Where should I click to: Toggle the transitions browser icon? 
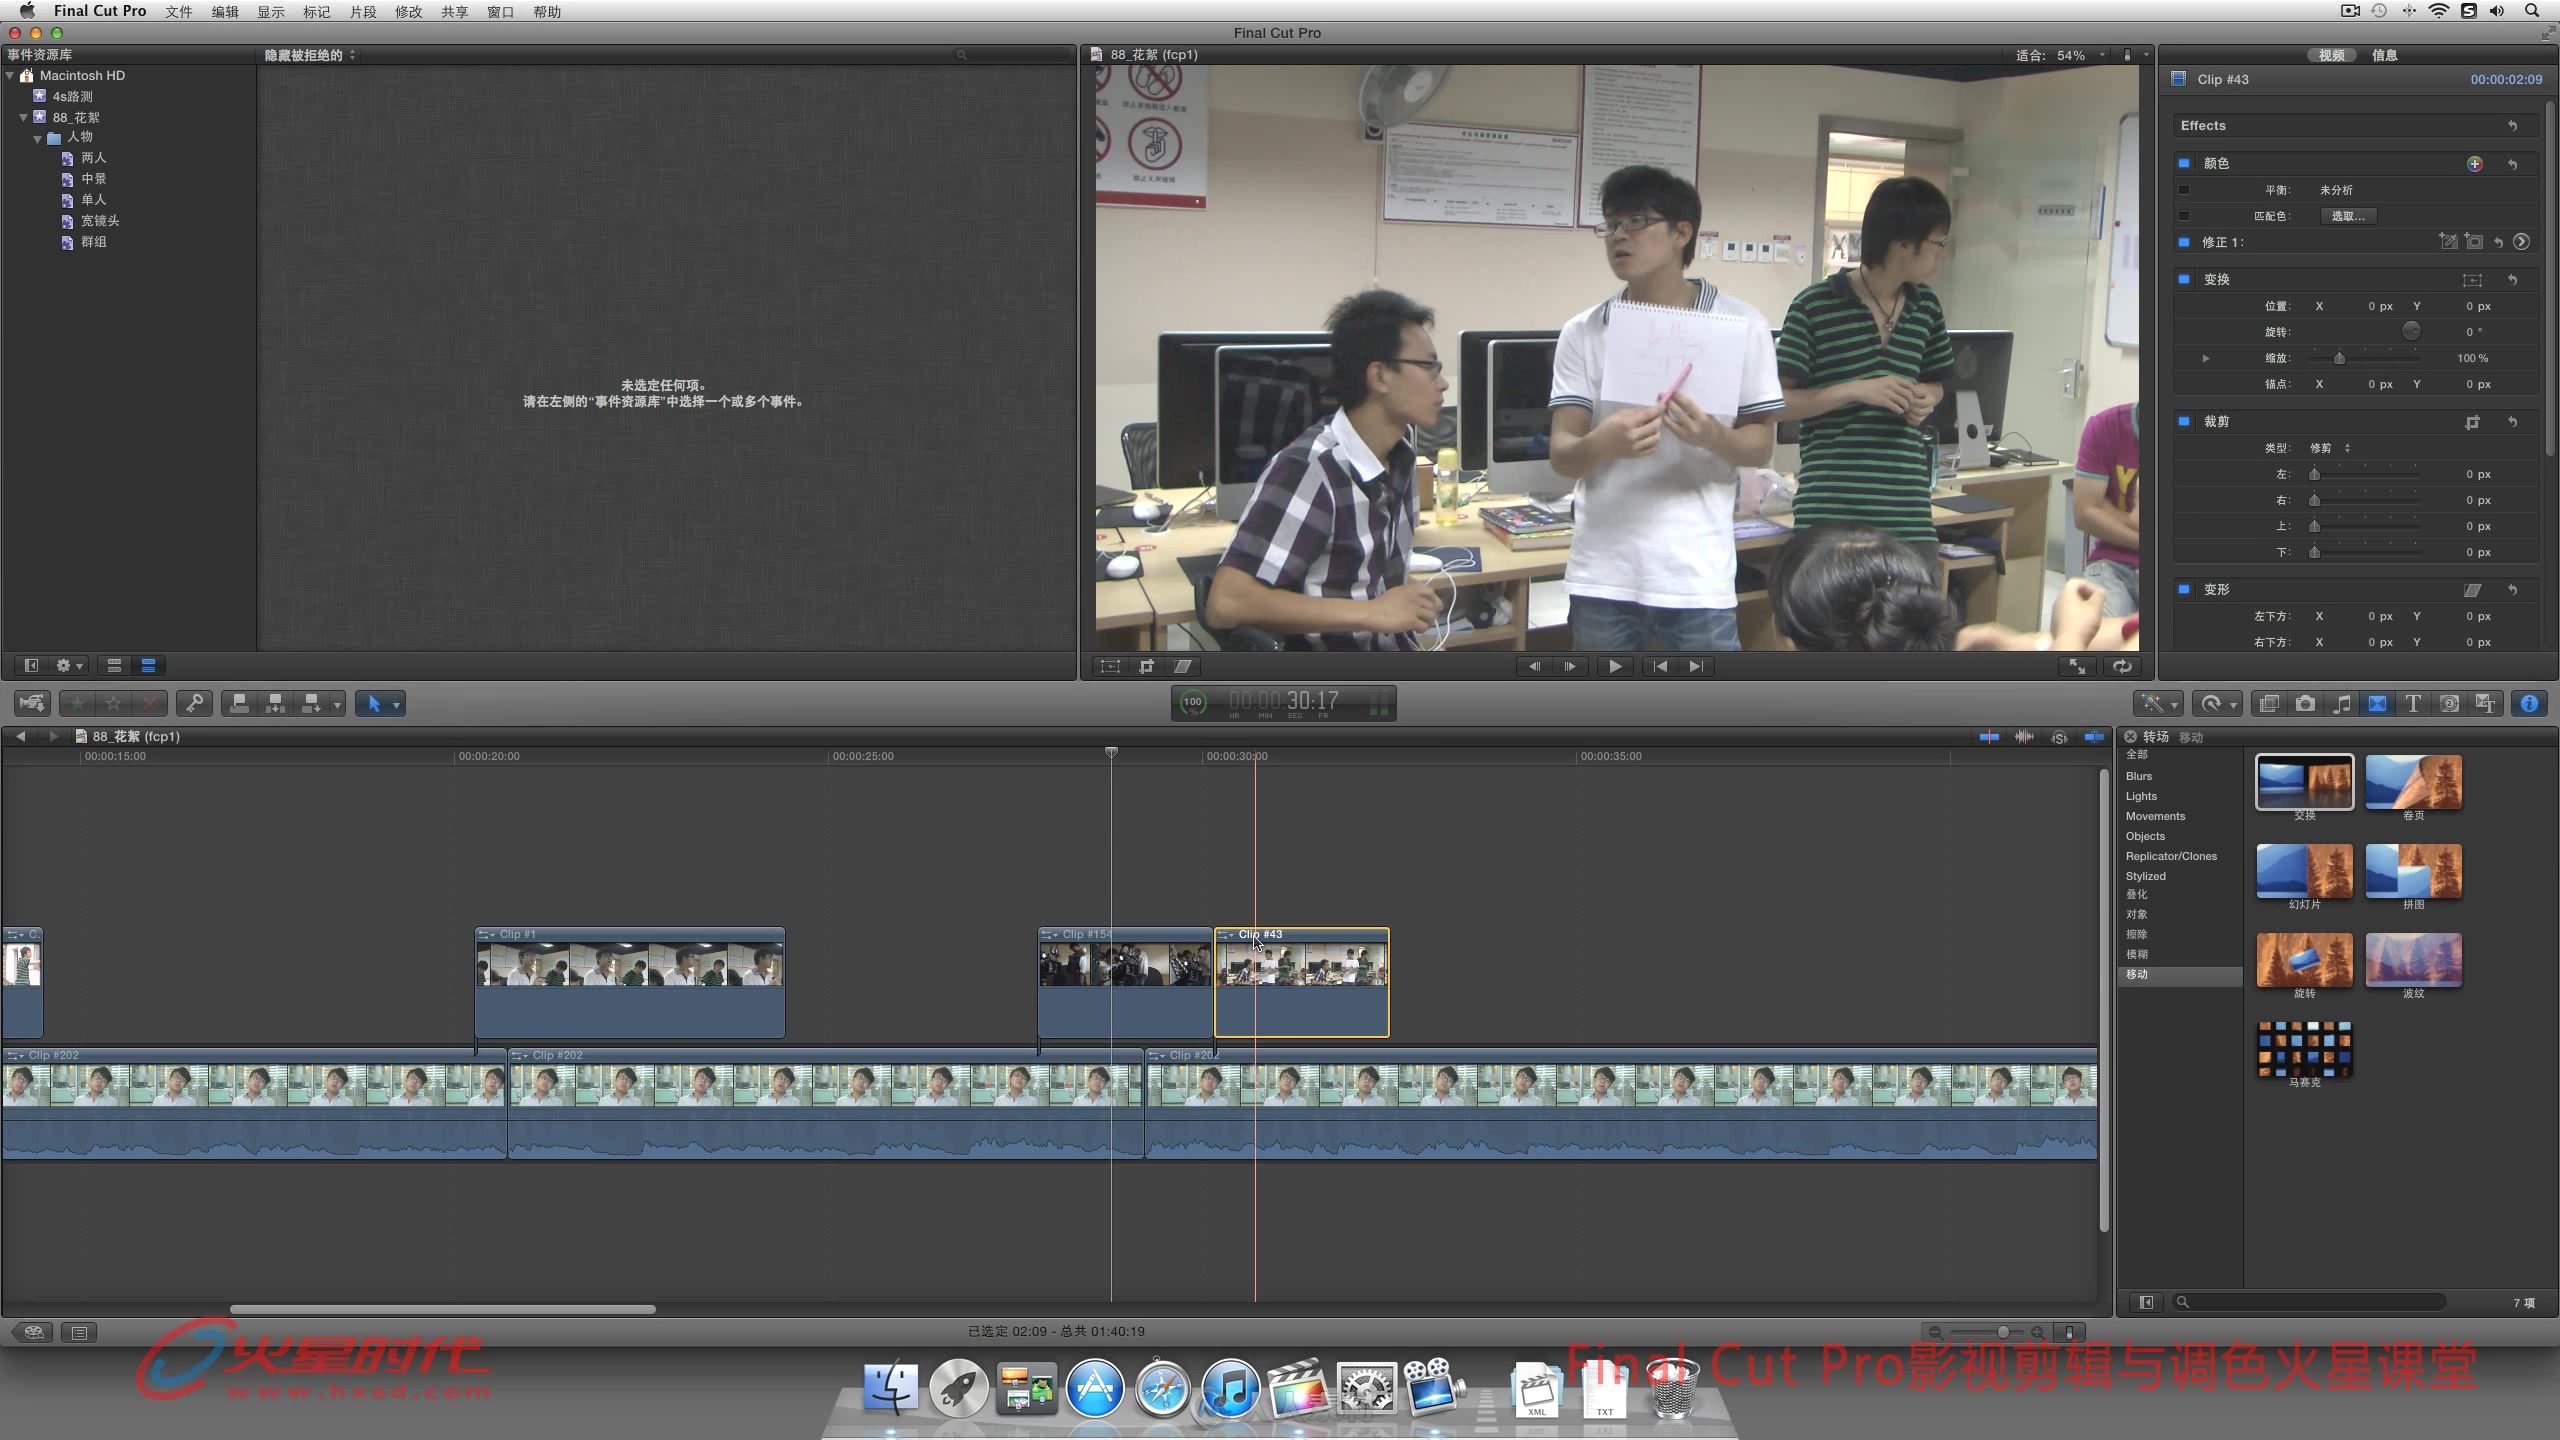pos(2377,704)
